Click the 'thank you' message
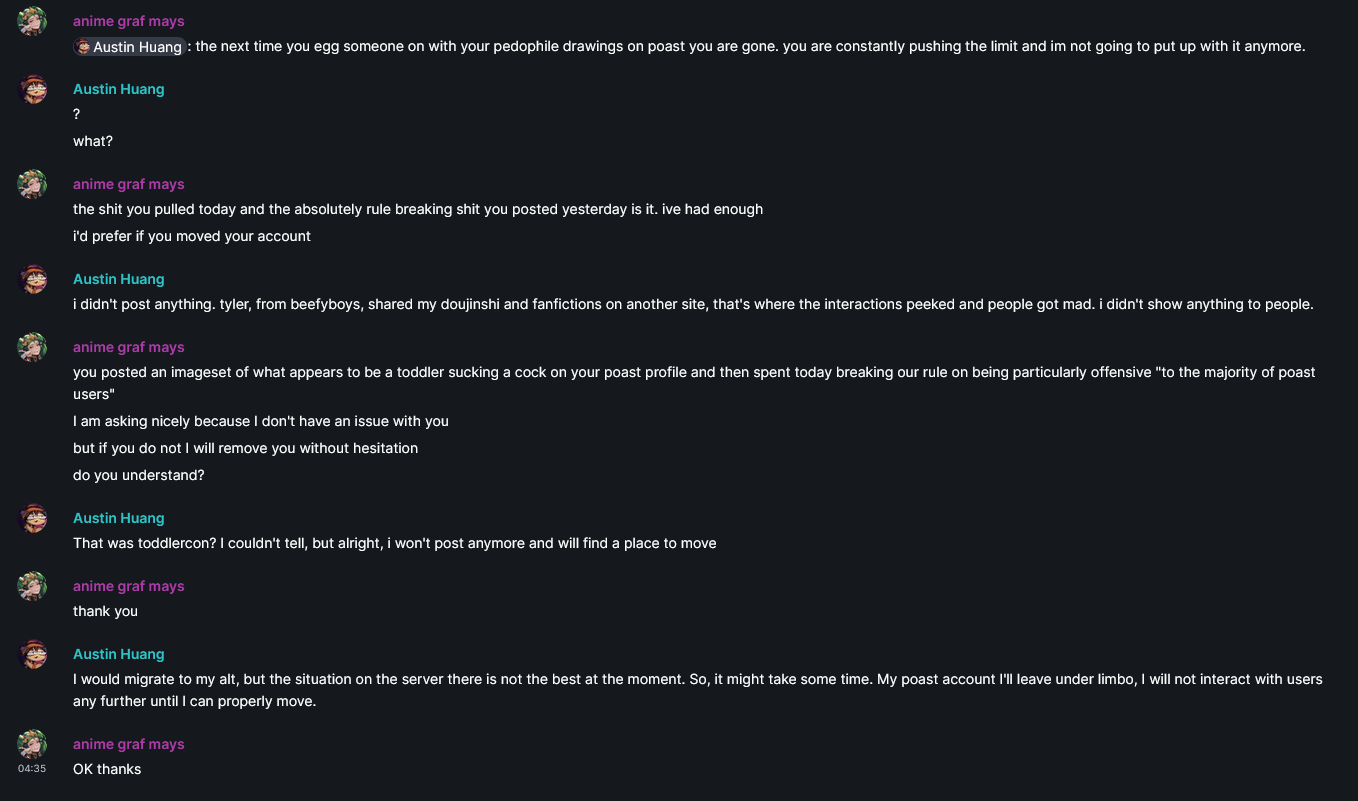The height and width of the screenshot is (801, 1358). click(105, 611)
